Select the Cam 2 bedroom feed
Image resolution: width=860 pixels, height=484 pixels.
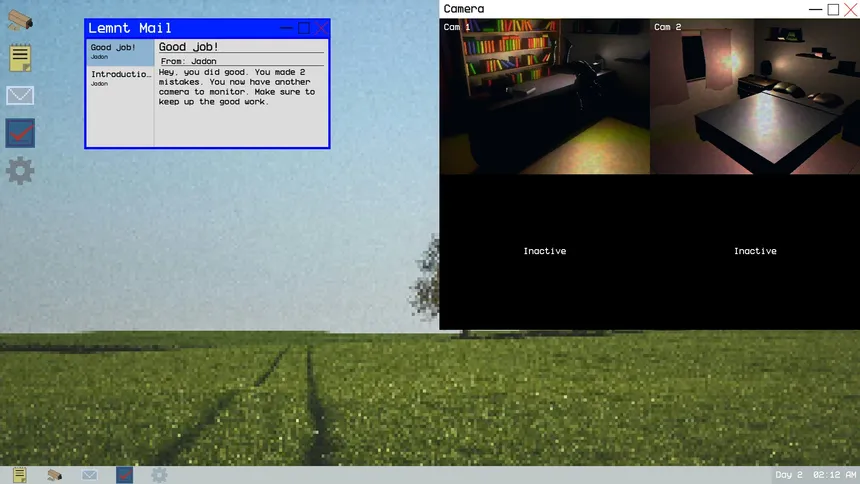755,96
